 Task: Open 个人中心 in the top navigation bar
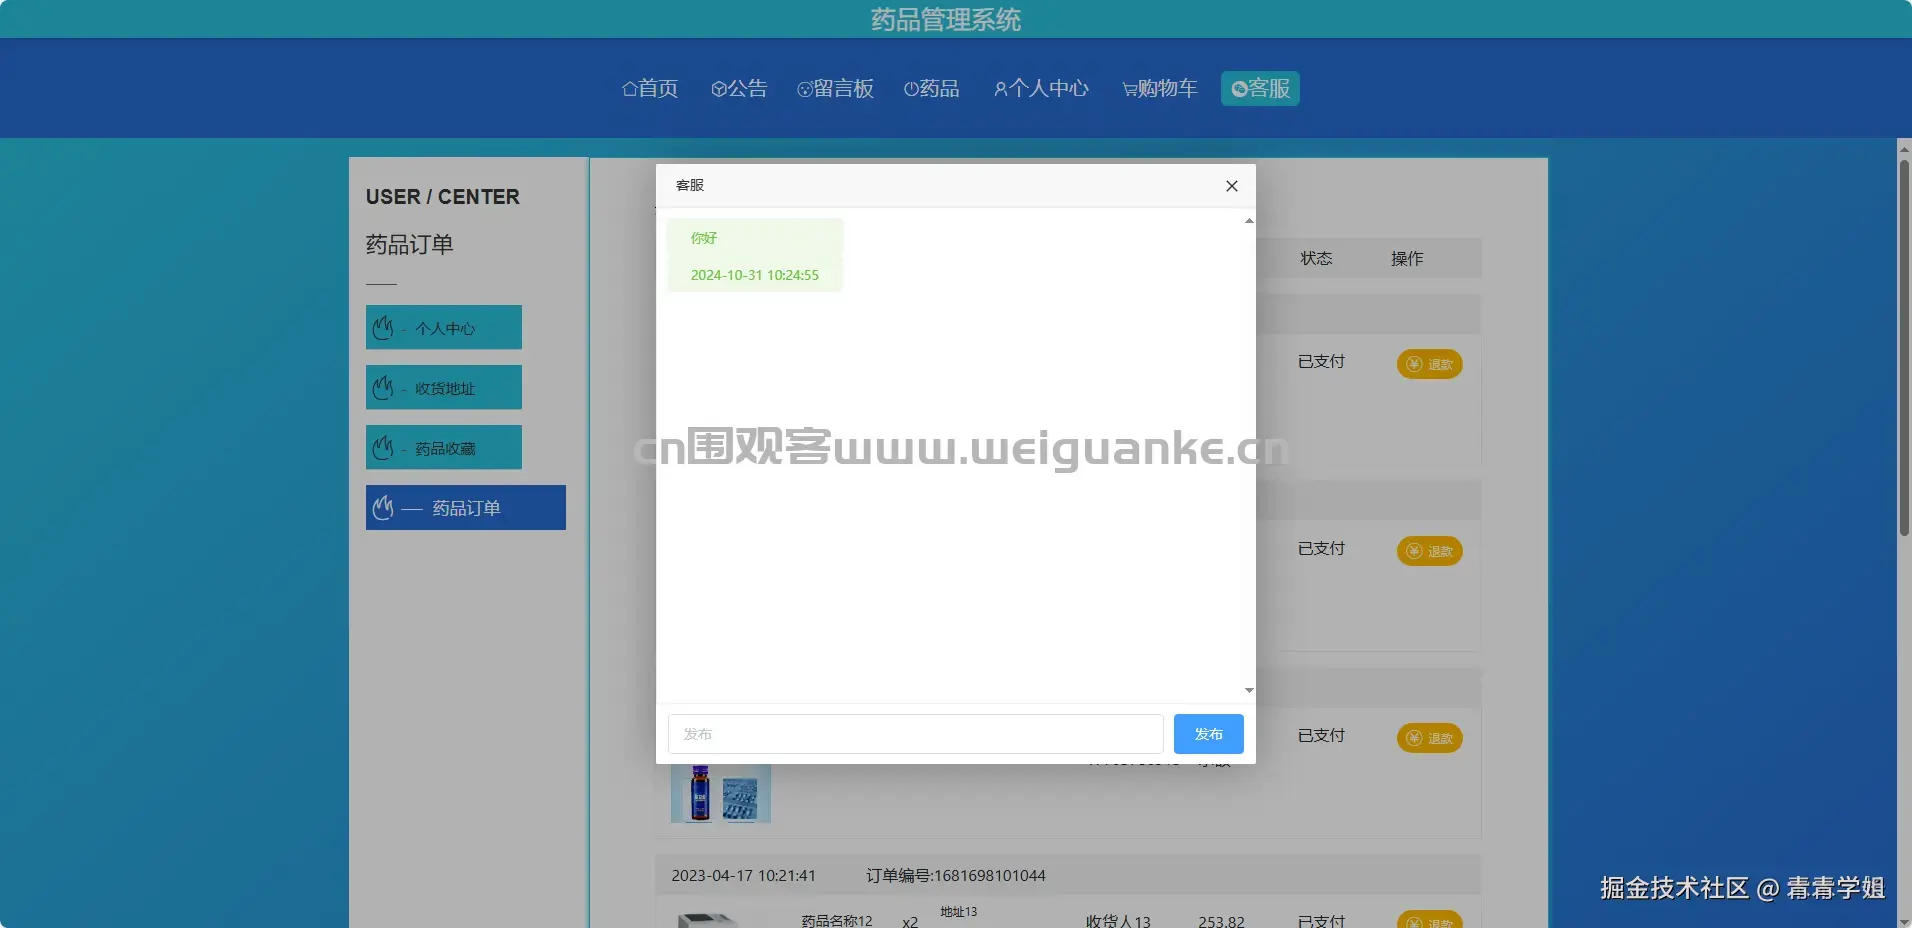point(1041,89)
